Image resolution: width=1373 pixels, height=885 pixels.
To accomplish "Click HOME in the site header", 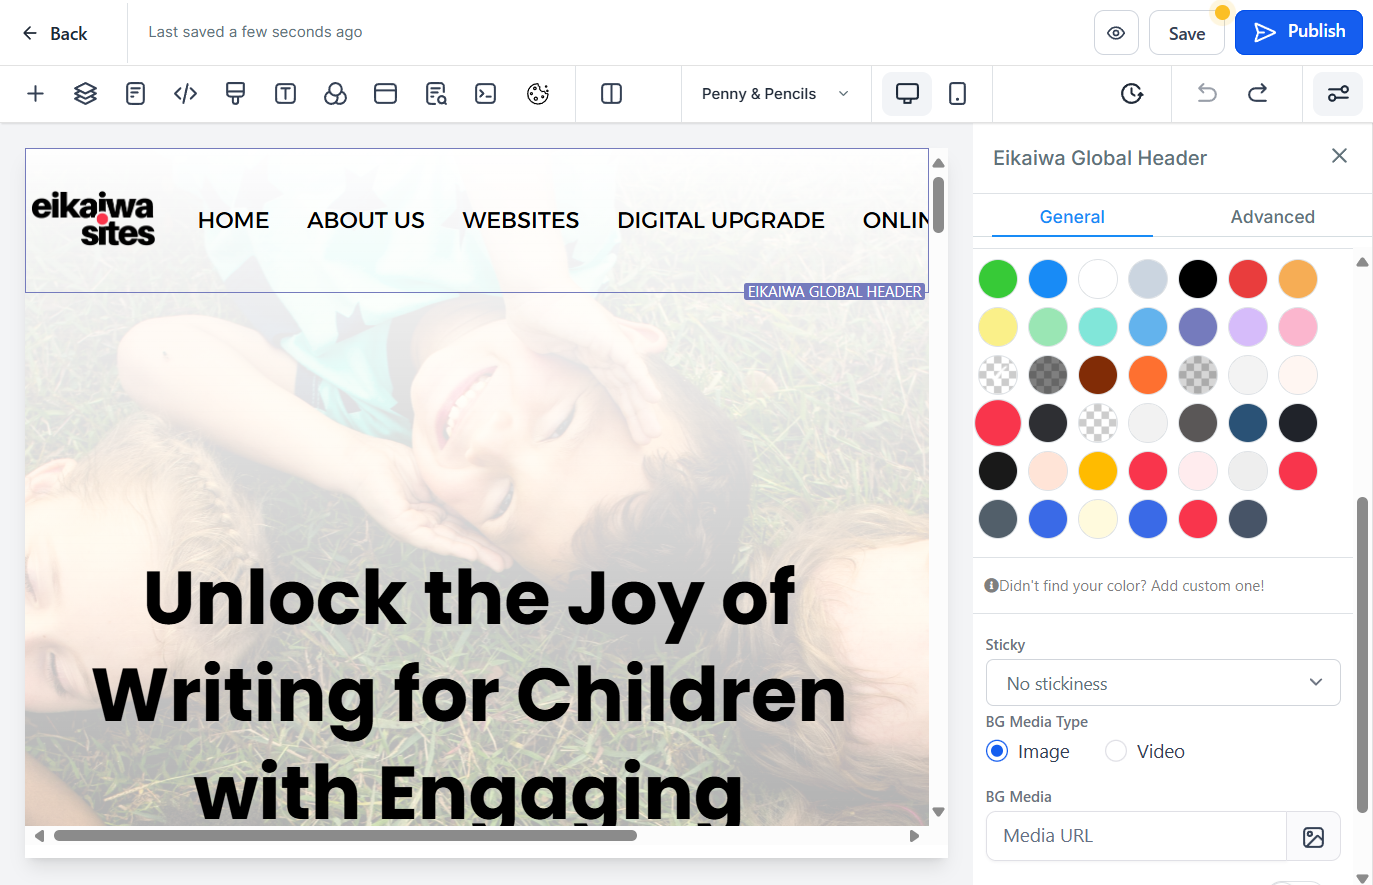I will (233, 220).
